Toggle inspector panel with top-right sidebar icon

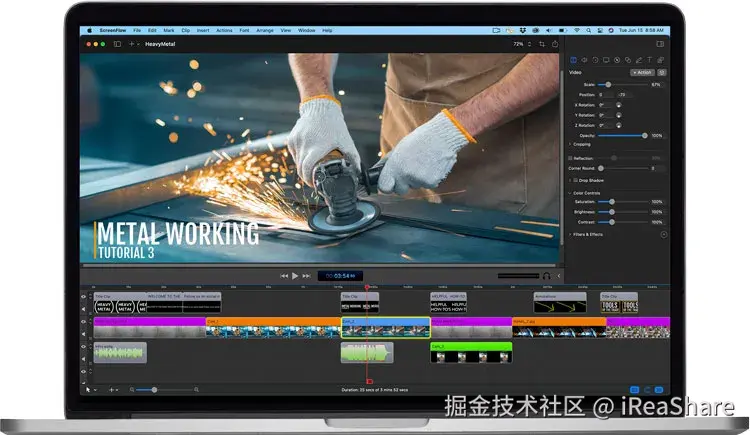[x=660, y=44]
